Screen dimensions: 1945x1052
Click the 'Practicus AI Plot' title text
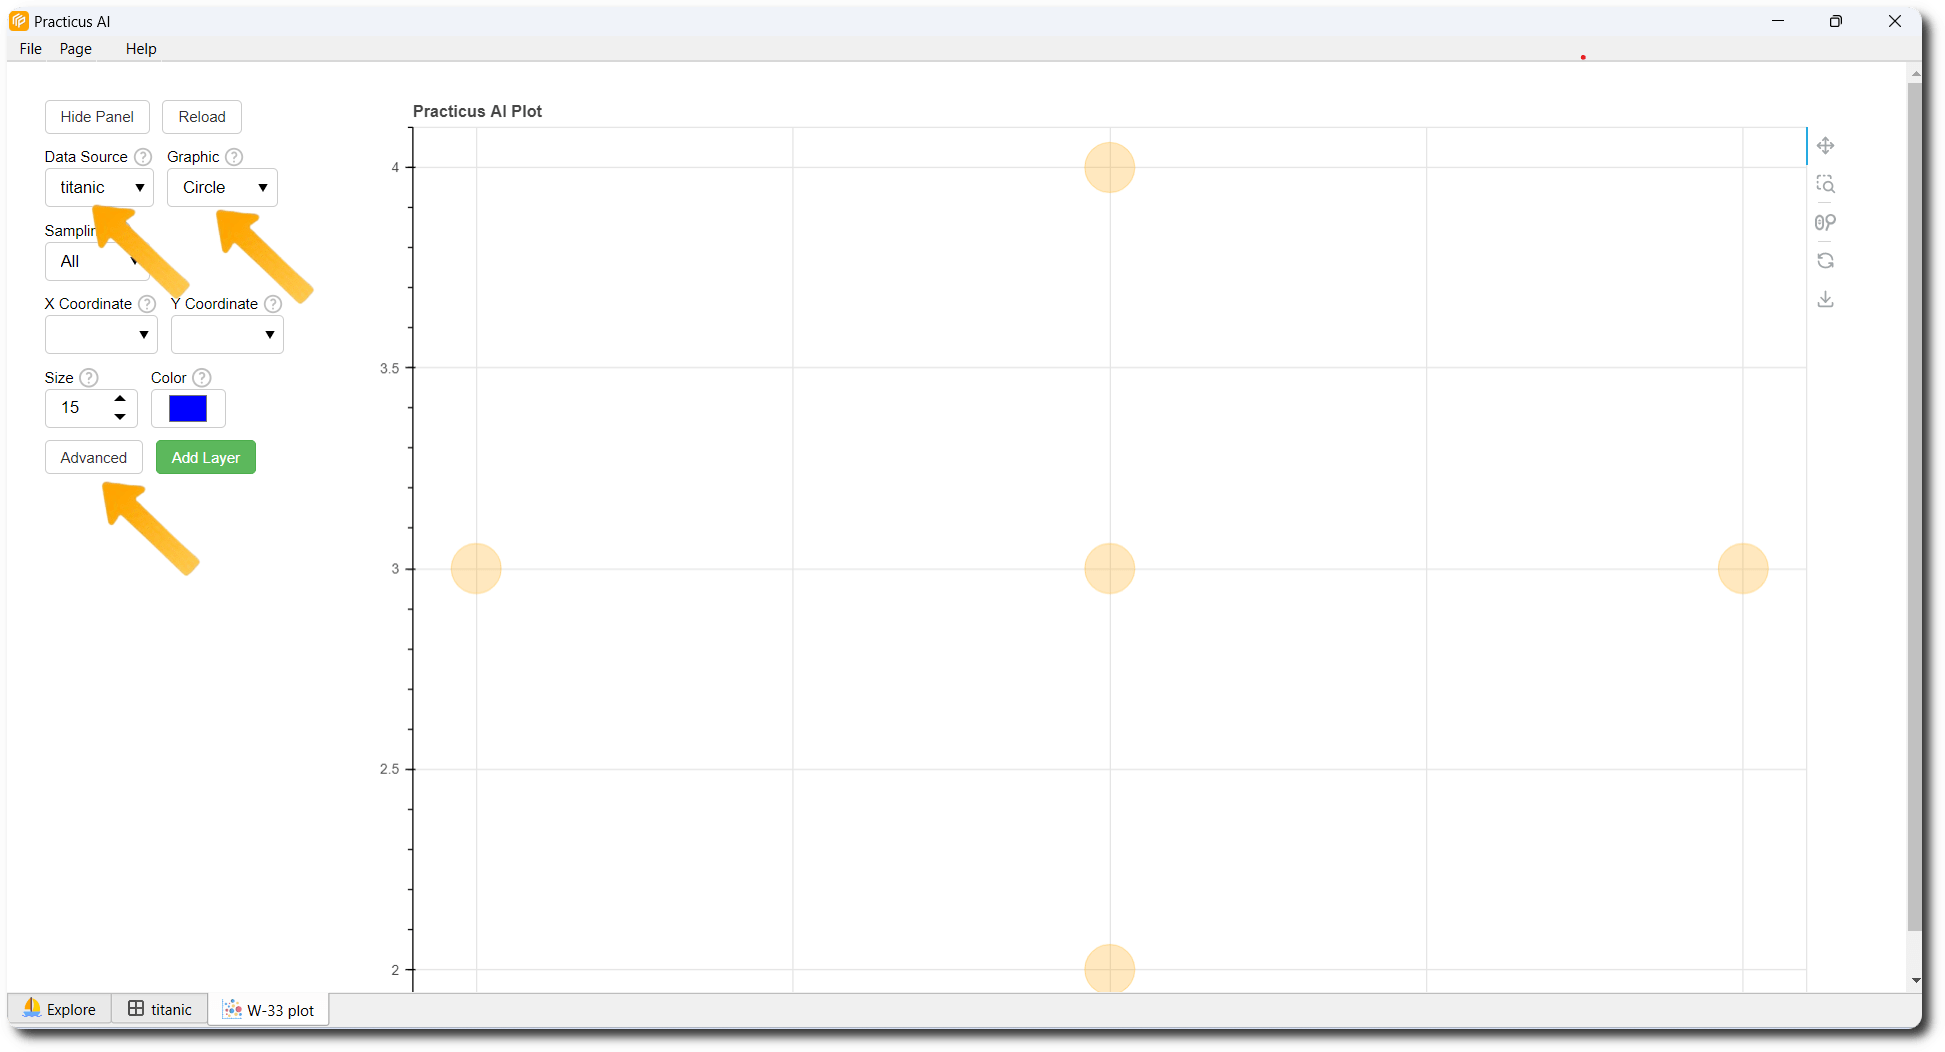click(477, 111)
